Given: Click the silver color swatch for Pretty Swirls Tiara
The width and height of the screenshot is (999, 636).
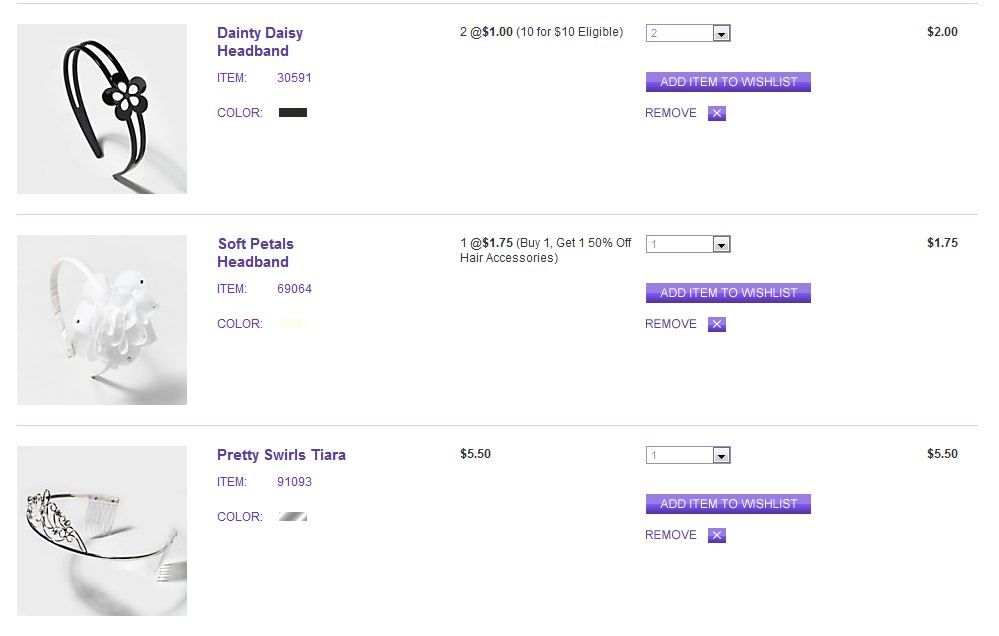Looking at the screenshot, I should point(293,517).
